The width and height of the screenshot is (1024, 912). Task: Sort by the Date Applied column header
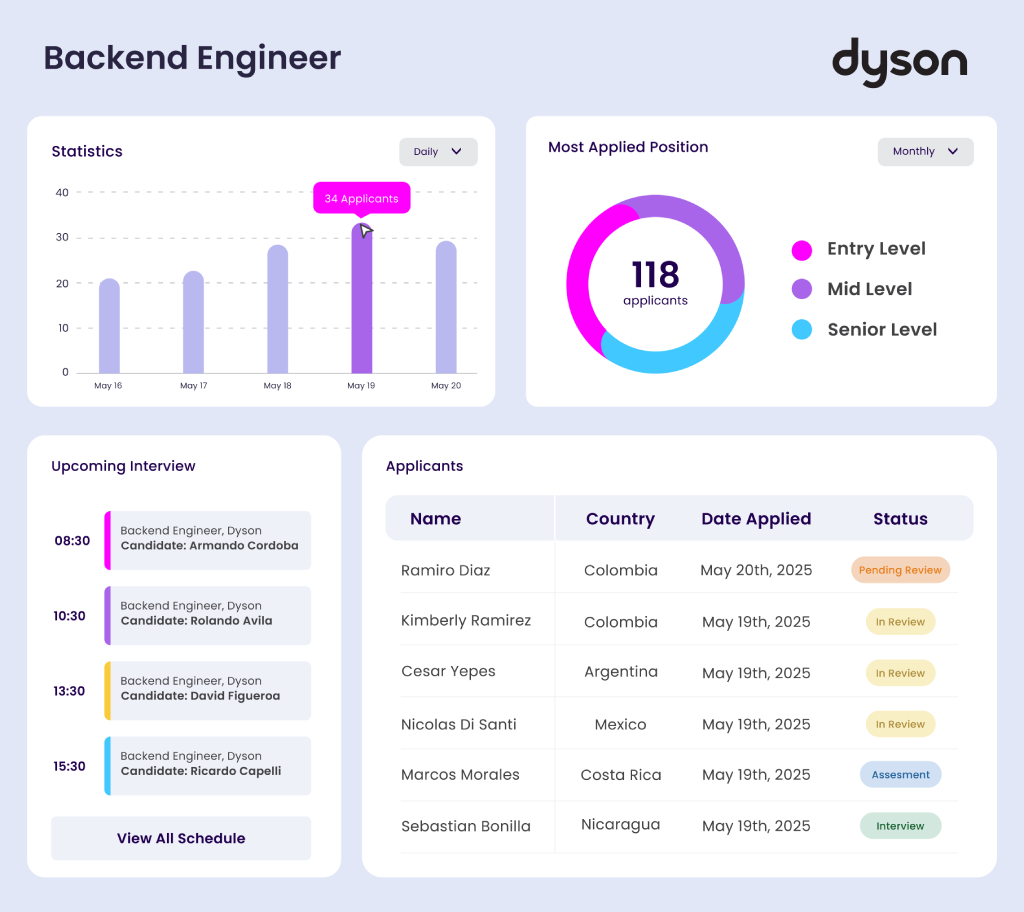click(756, 519)
